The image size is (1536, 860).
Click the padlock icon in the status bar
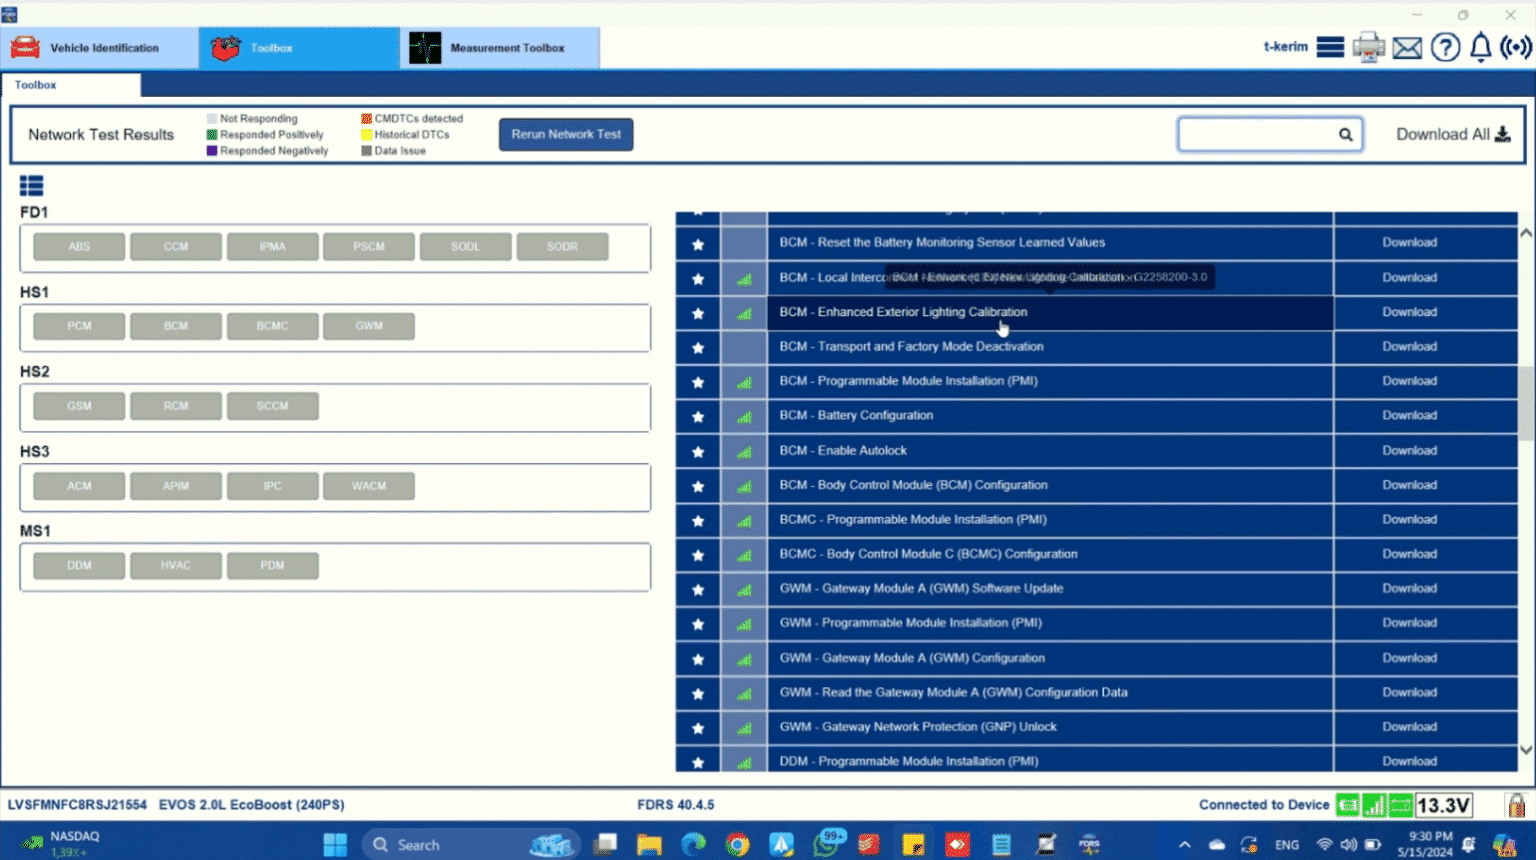tap(1516, 805)
